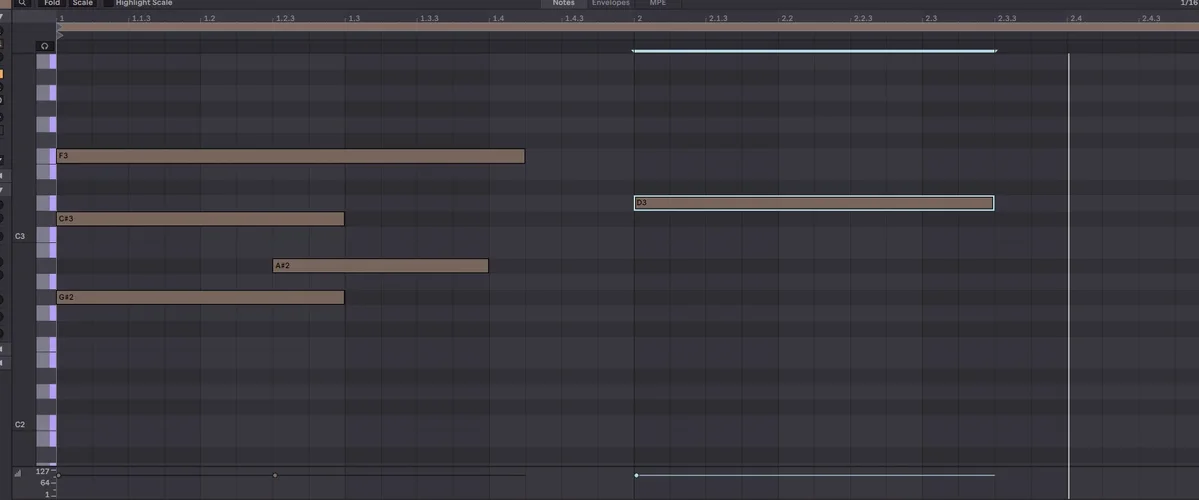Click ruler position 2.3.3
This screenshot has width=1199, height=500.
point(1006,18)
